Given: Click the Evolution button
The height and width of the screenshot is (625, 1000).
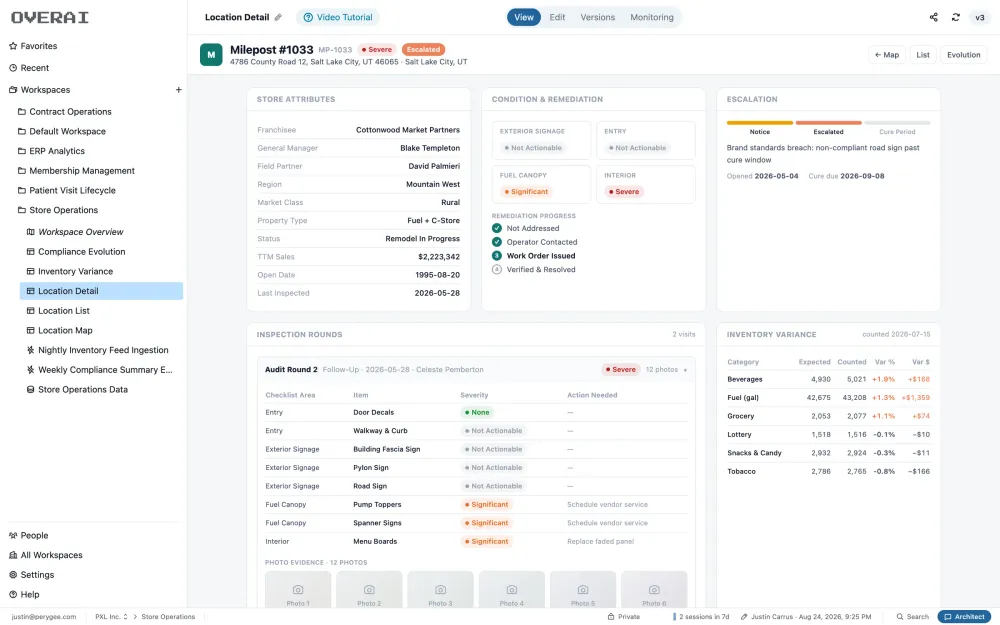Looking at the screenshot, I should 964,55.
